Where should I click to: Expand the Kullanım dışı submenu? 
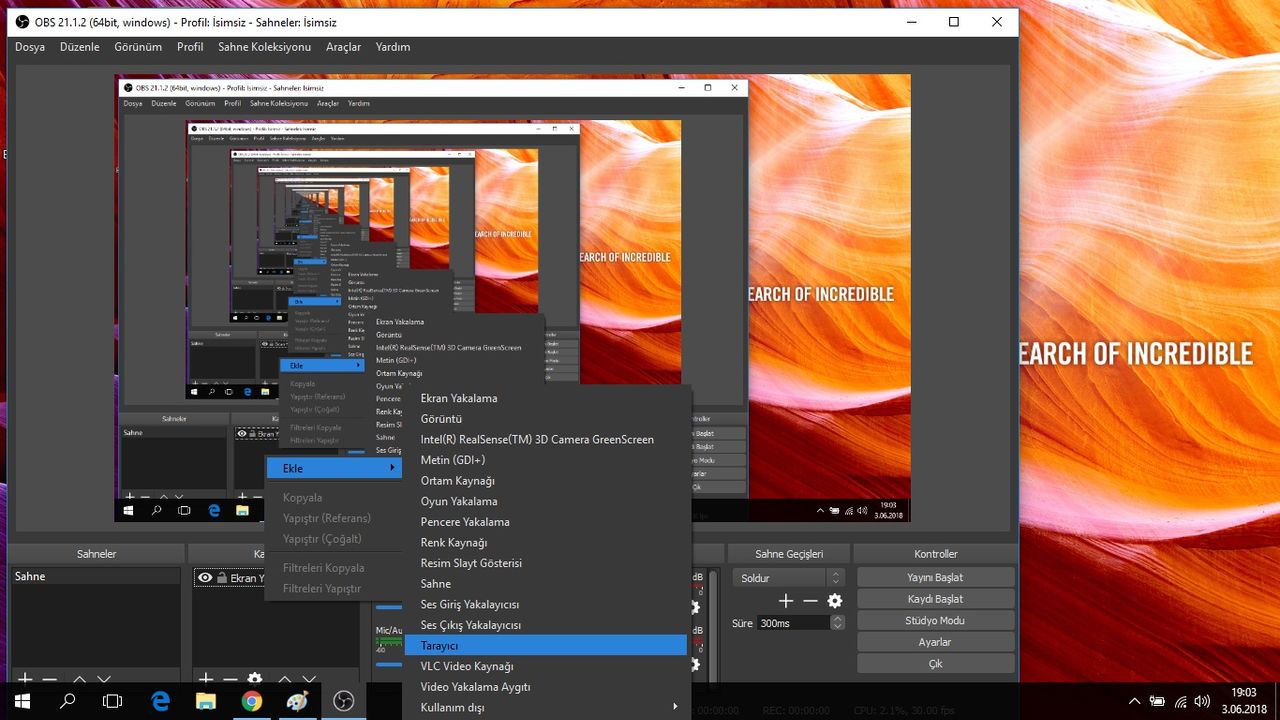click(x=548, y=707)
